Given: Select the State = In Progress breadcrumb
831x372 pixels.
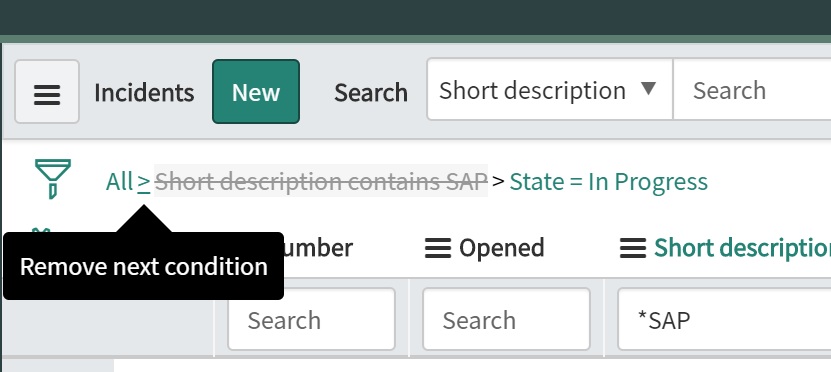Looking at the screenshot, I should pyautogui.click(x=608, y=182).
